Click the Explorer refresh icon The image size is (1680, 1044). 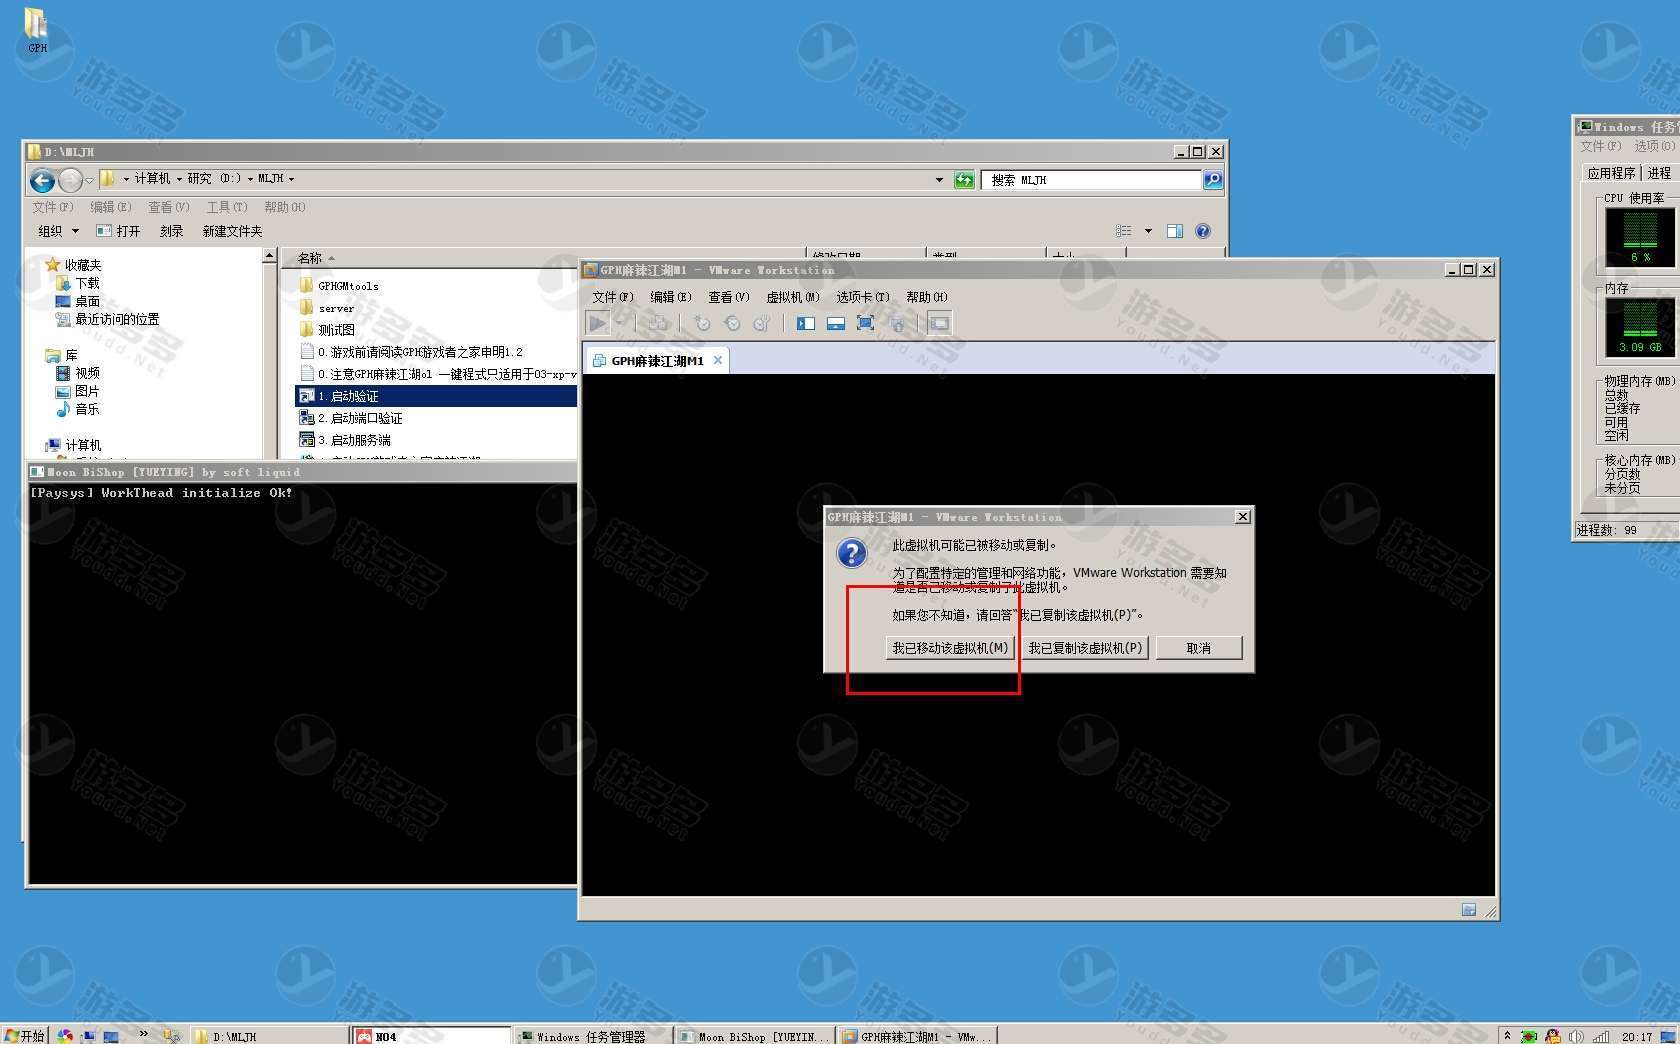pos(964,180)
